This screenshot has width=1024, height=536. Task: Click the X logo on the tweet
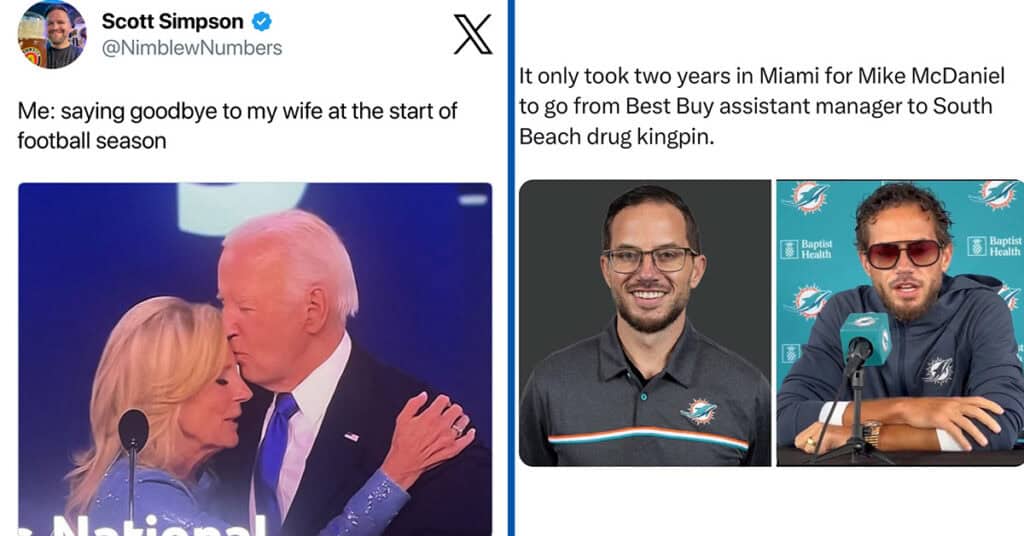pos(472,35)
